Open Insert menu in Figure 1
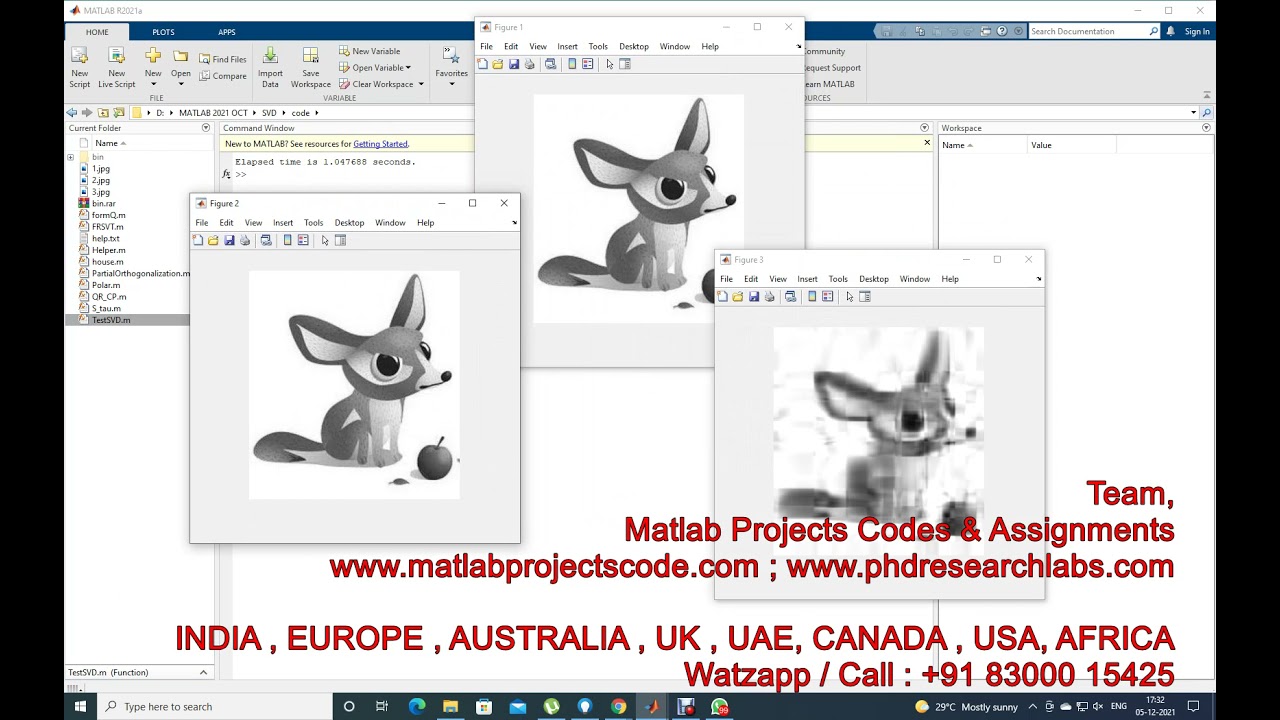Image resolution: width=1280 pixels, height=720 pixels. [x=567, y=46]
